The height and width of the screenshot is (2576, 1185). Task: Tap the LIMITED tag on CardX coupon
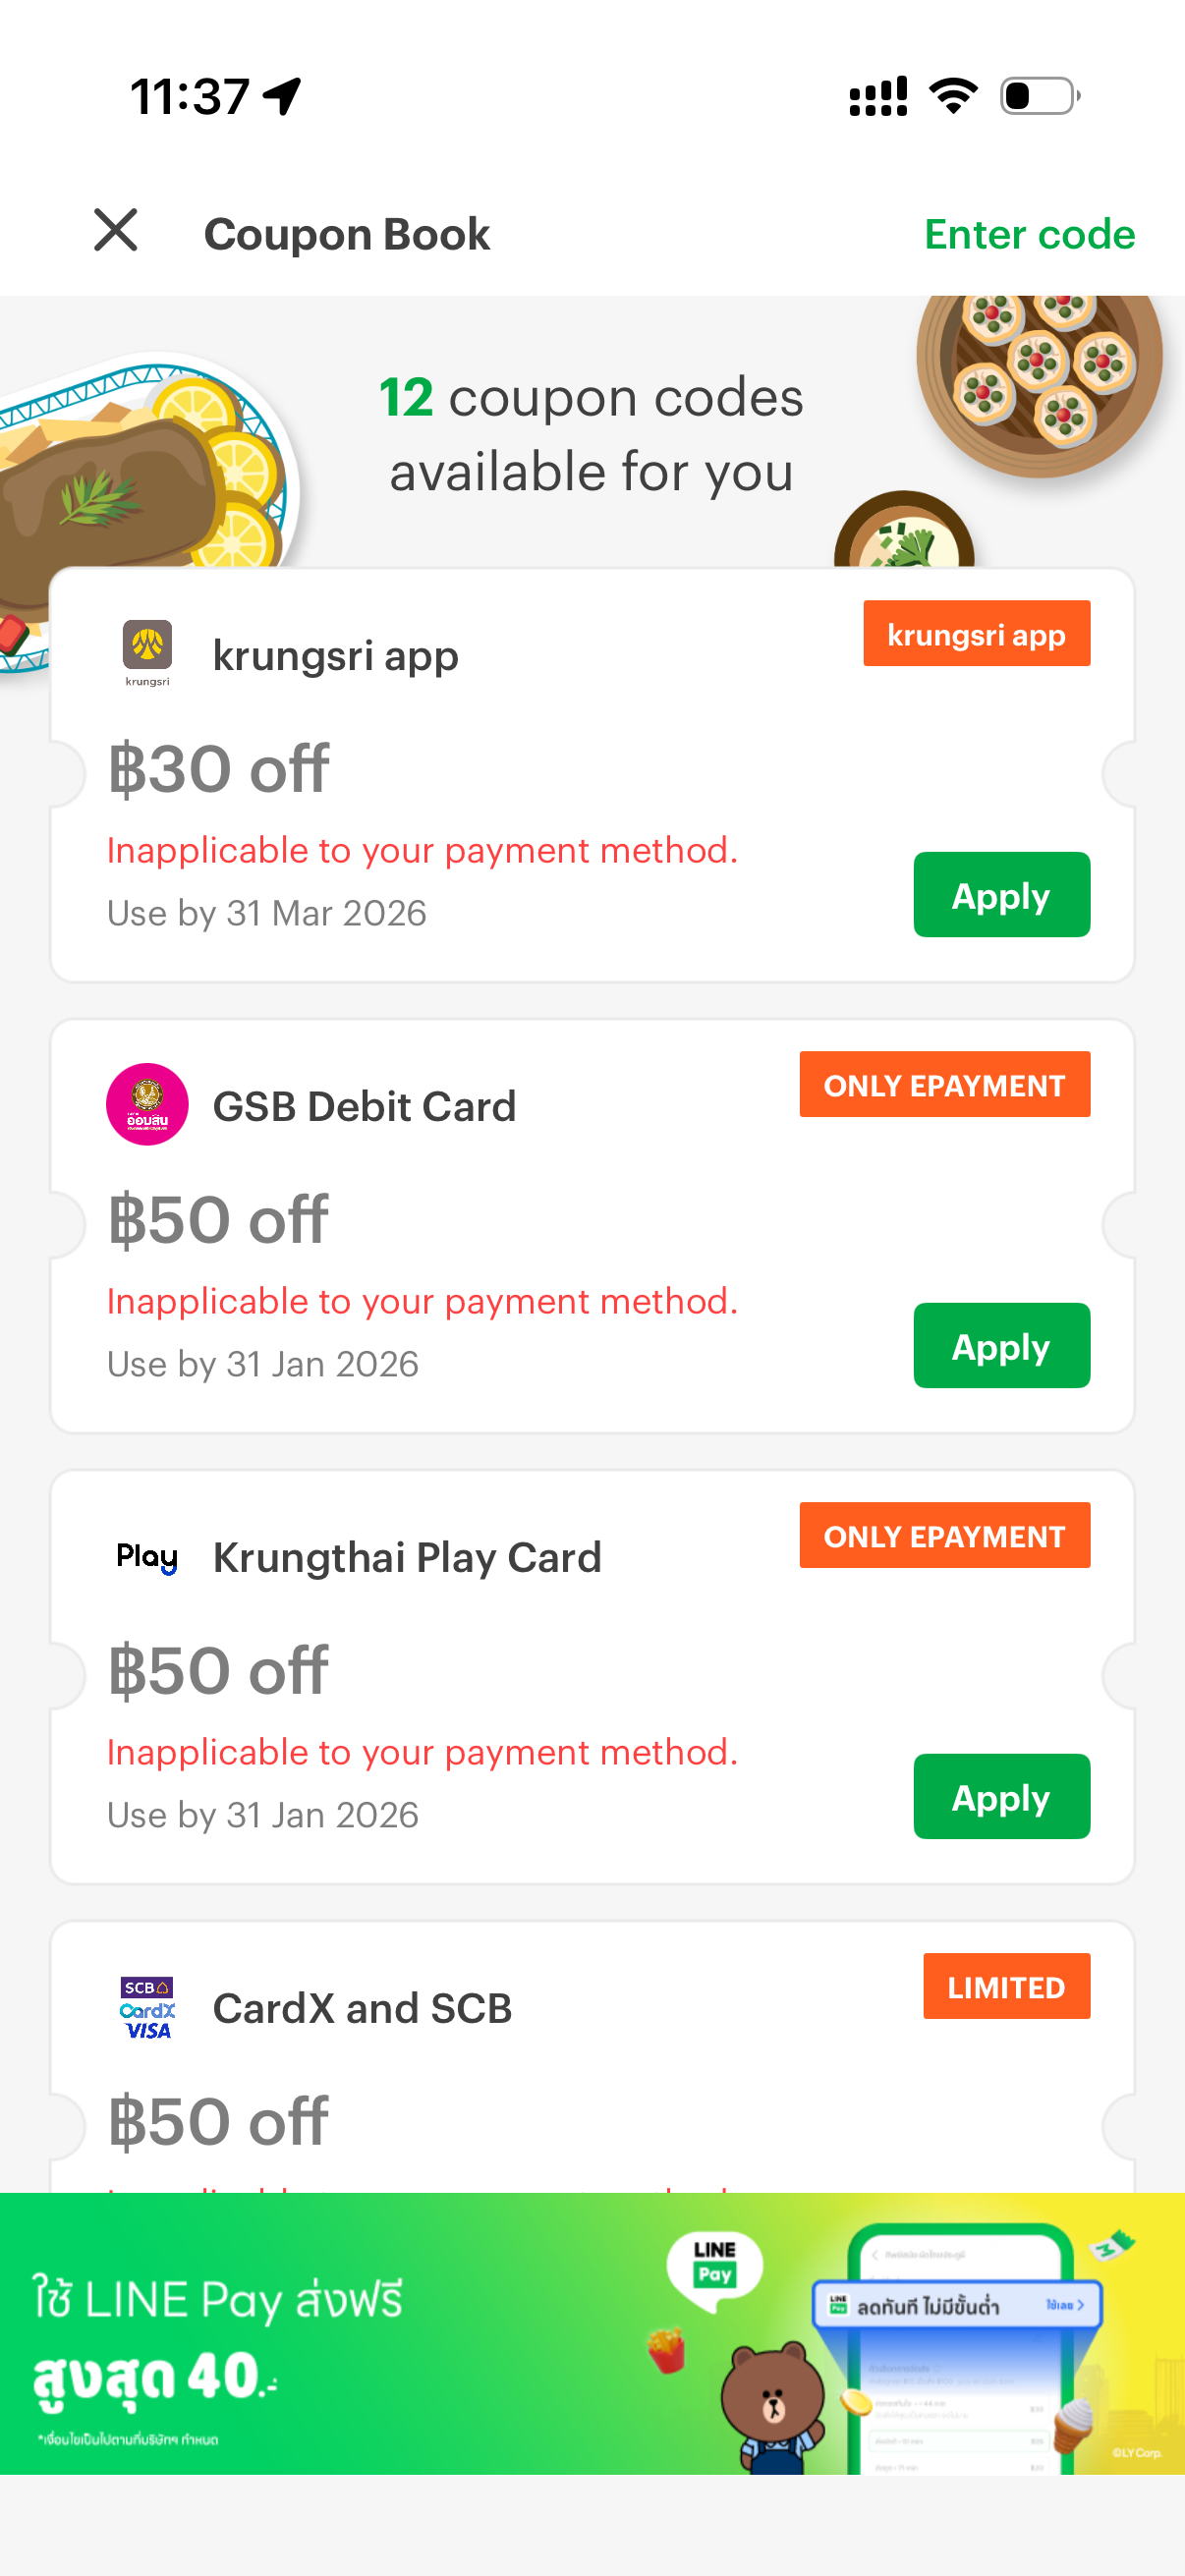pyautogui.click(x=1006, y=1987)
